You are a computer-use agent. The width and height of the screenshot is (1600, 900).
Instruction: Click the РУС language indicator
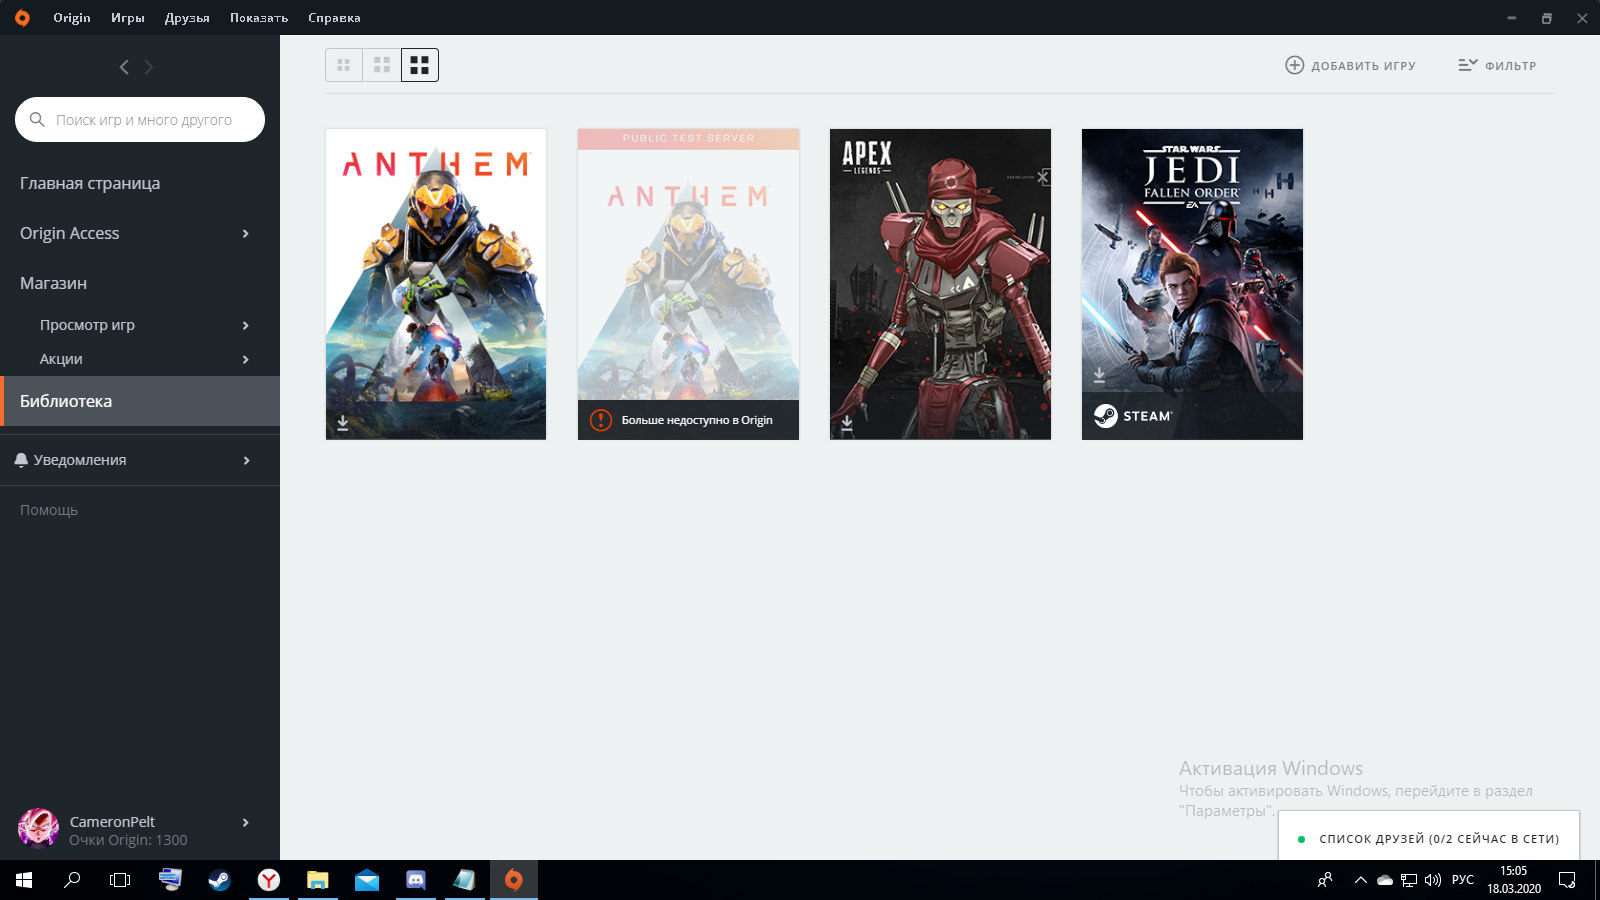coord(1463,880)
